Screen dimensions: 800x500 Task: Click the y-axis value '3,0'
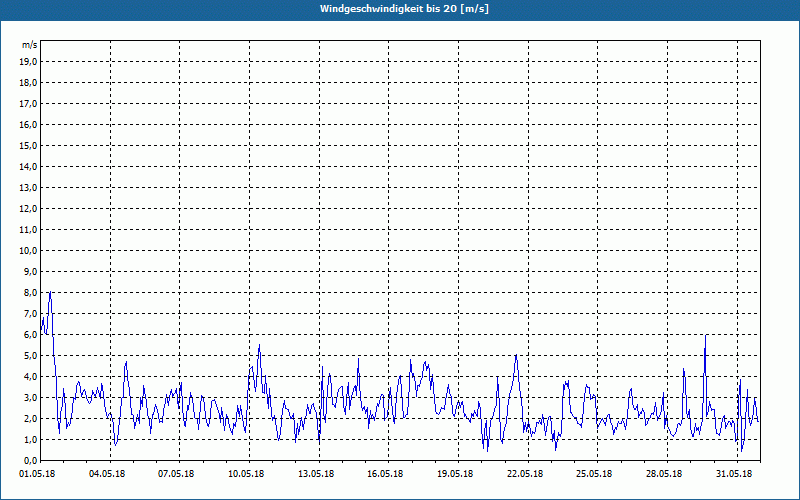30,397
